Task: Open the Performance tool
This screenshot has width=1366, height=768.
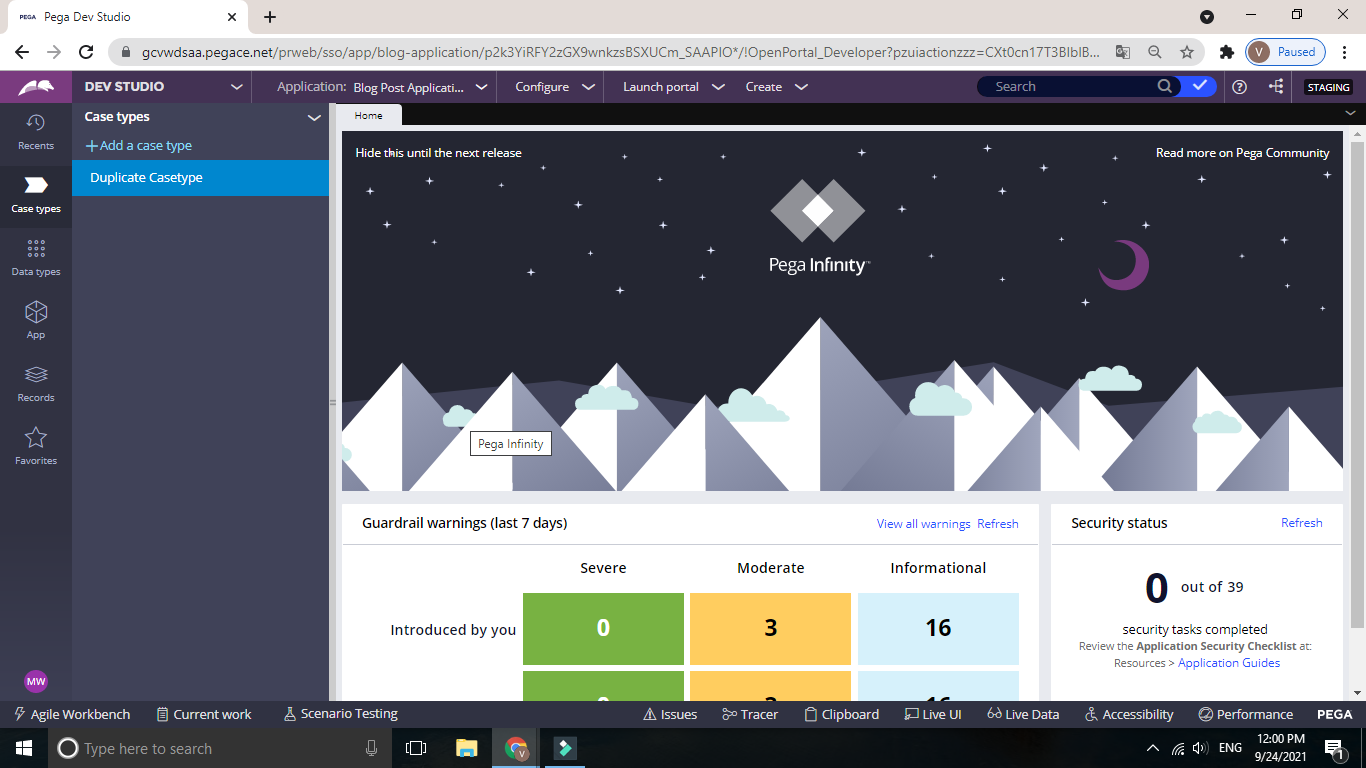Action: point(1246,714)
